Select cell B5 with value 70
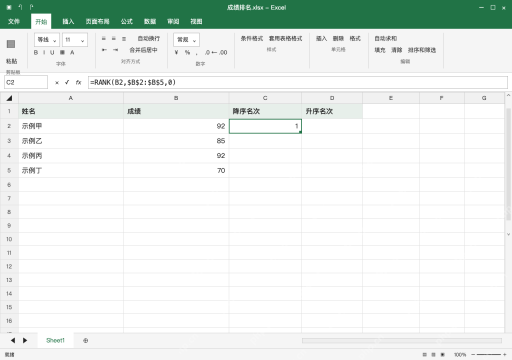 176,171
